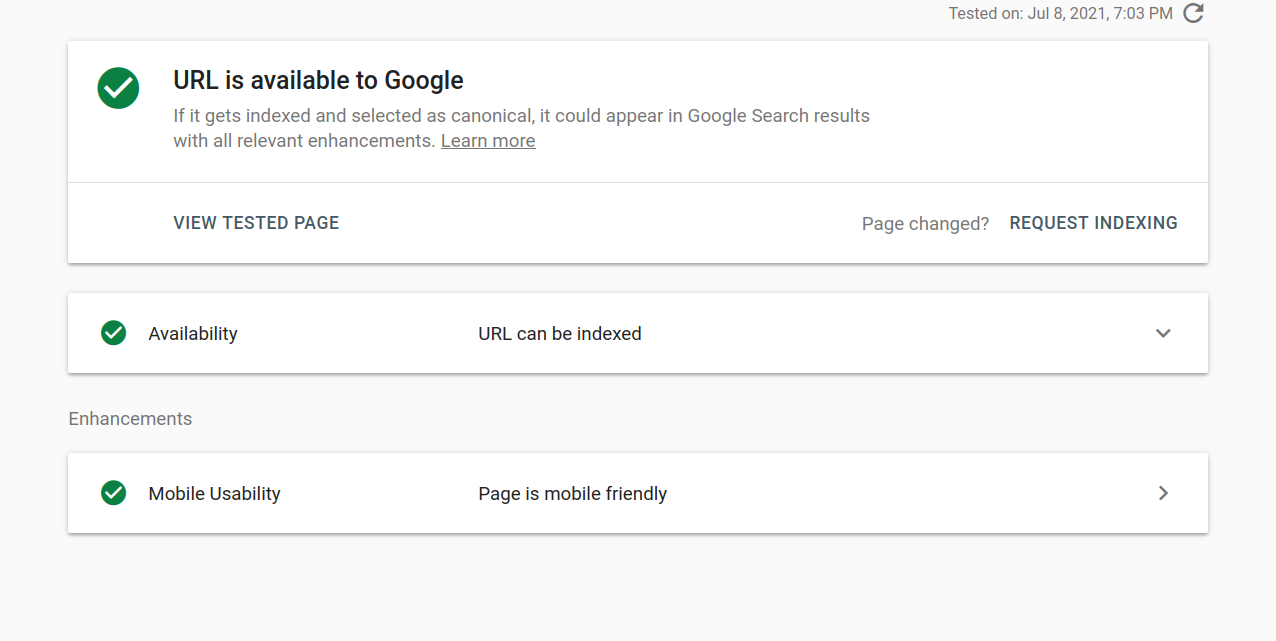Viewport: 1276px width, 641px height.
Task: Expand the Availability row chevron
Action: 1163,333
